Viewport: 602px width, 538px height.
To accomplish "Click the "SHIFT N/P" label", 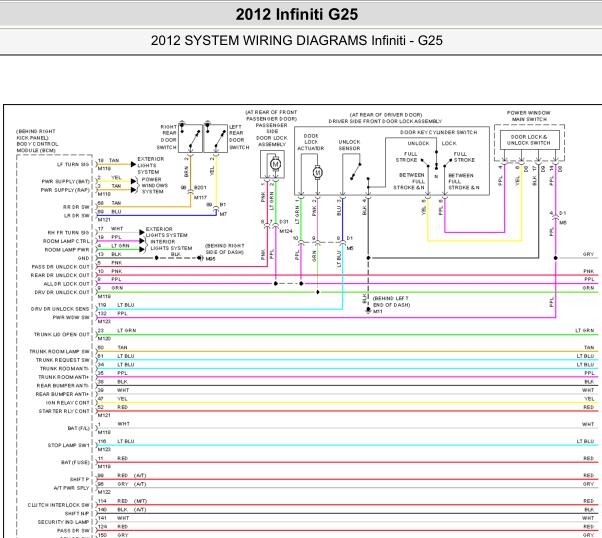I will [77, 513].
